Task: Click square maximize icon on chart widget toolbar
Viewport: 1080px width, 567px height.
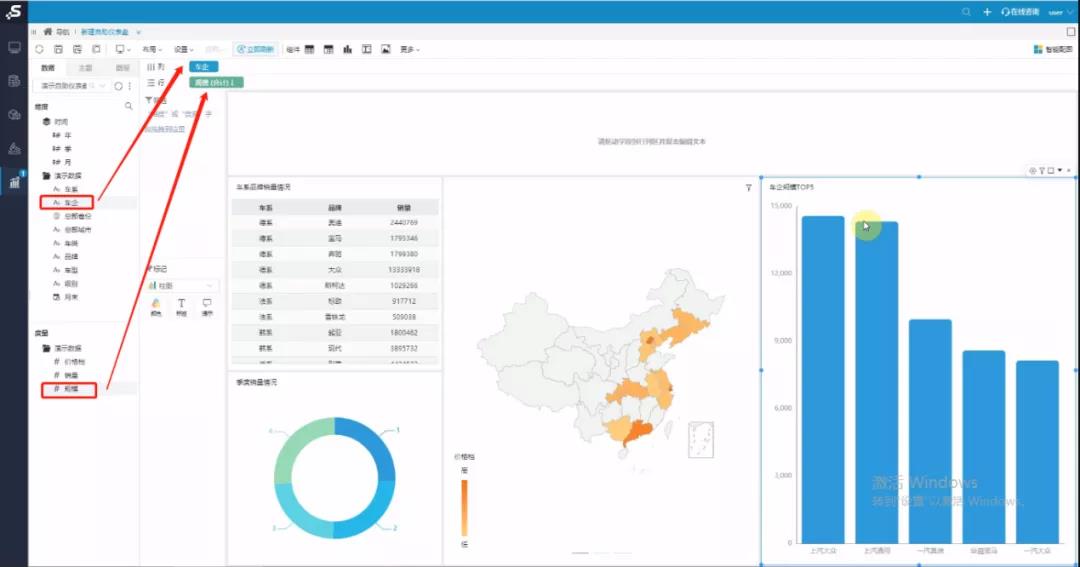Action: coord(1051,170)
